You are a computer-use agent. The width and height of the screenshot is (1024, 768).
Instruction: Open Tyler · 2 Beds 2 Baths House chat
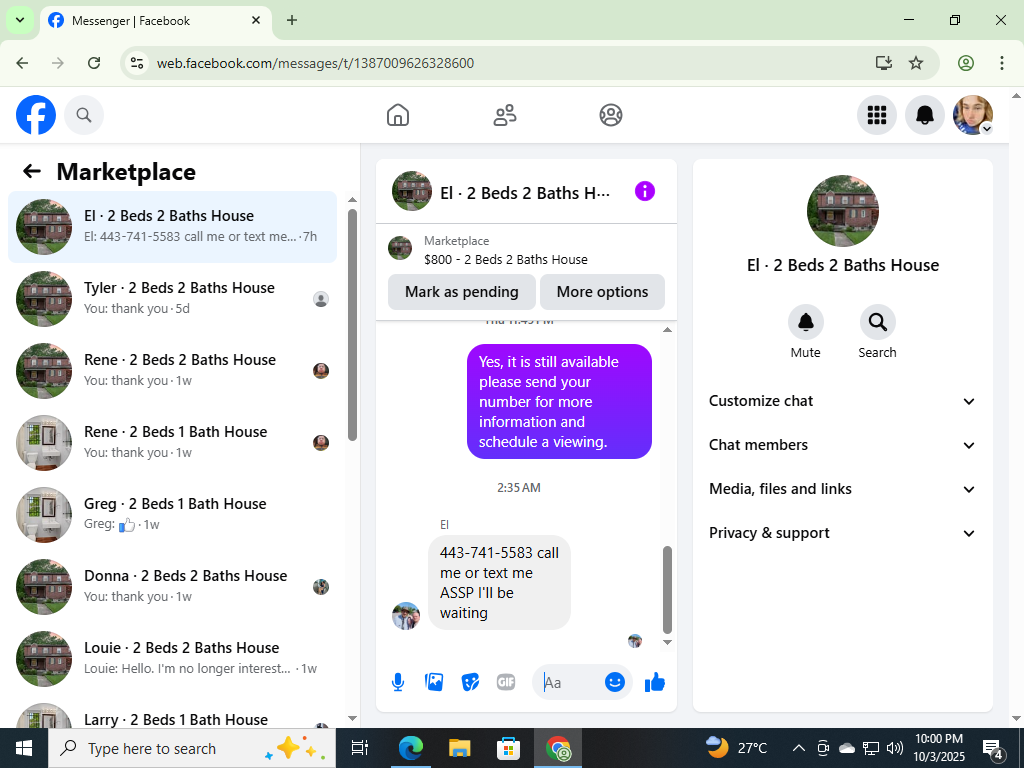[x=172, y=298]
